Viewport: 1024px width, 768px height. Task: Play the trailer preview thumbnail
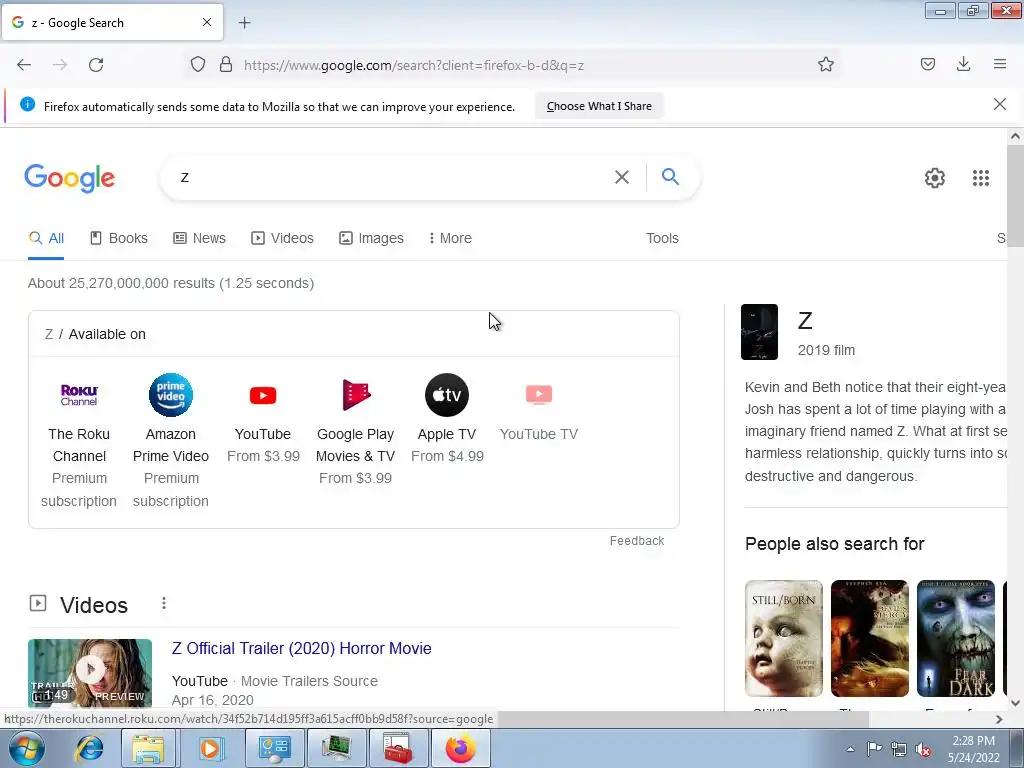tap(90, 673)
